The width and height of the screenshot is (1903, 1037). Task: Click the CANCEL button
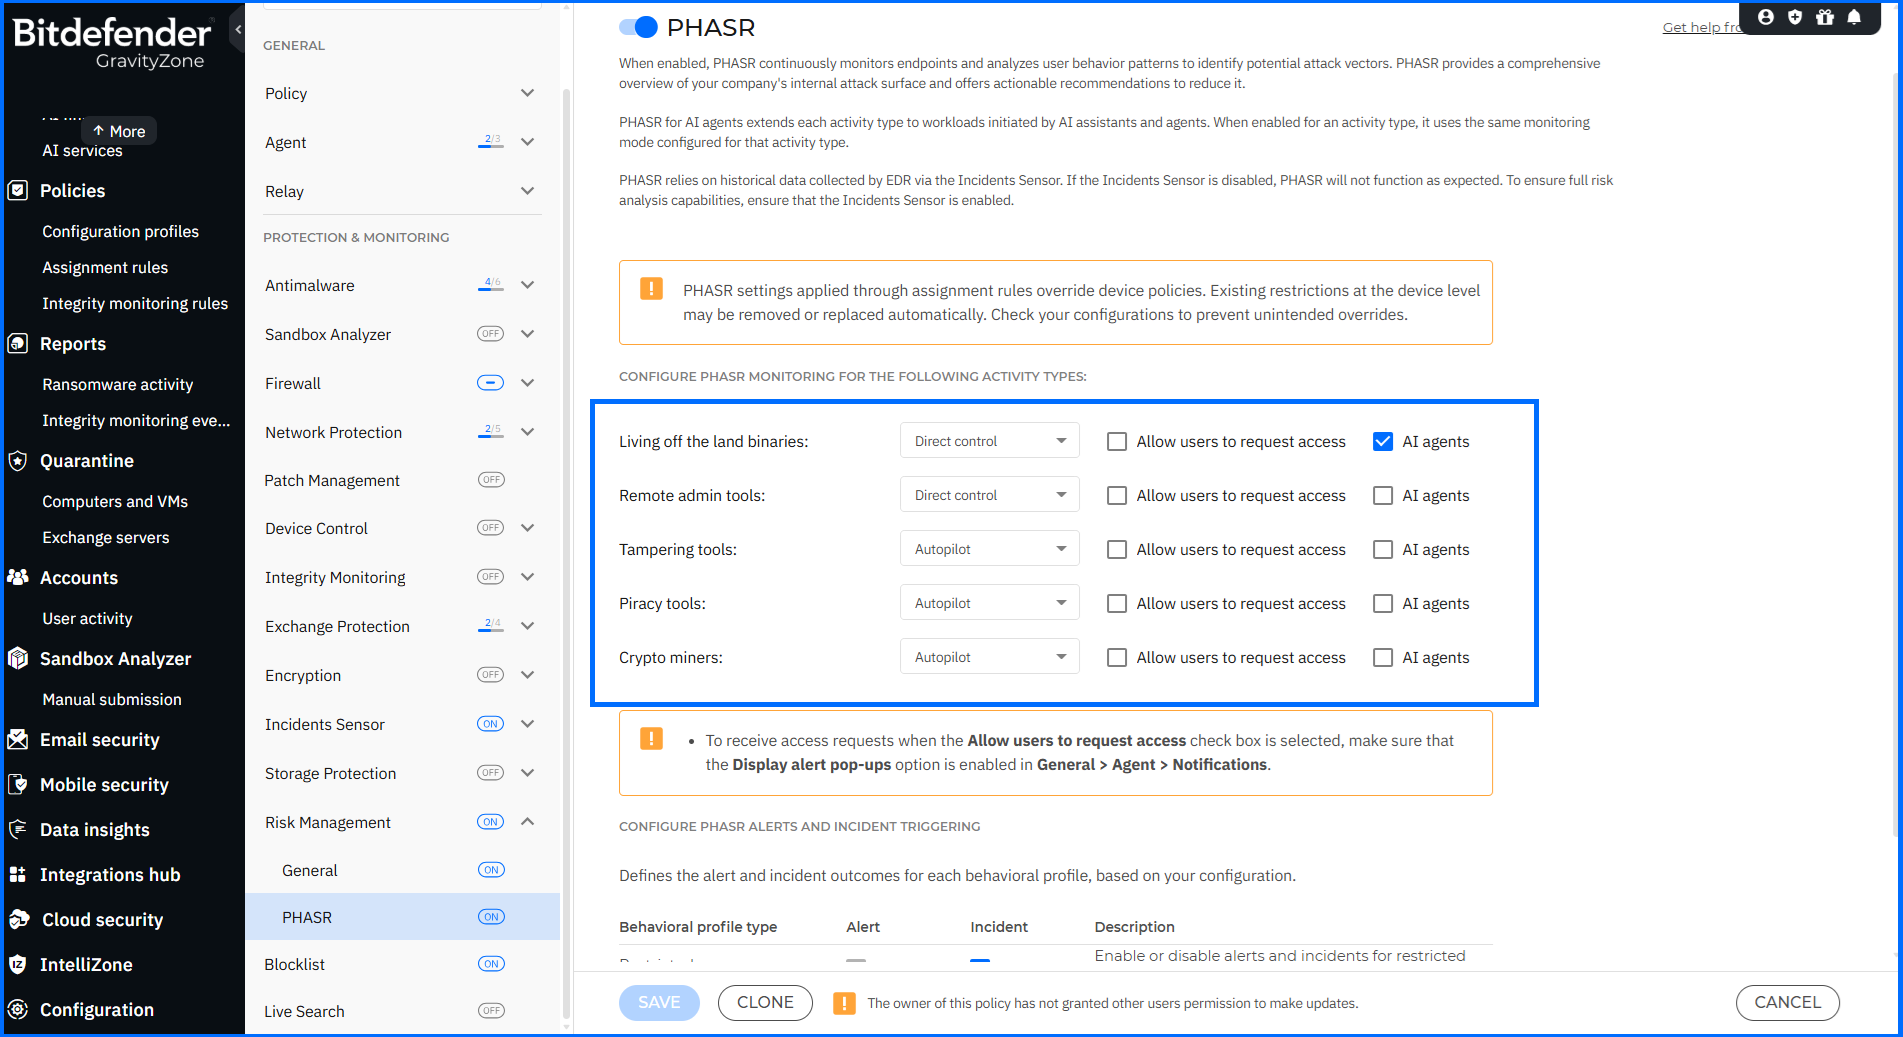click(1787, 1002)
